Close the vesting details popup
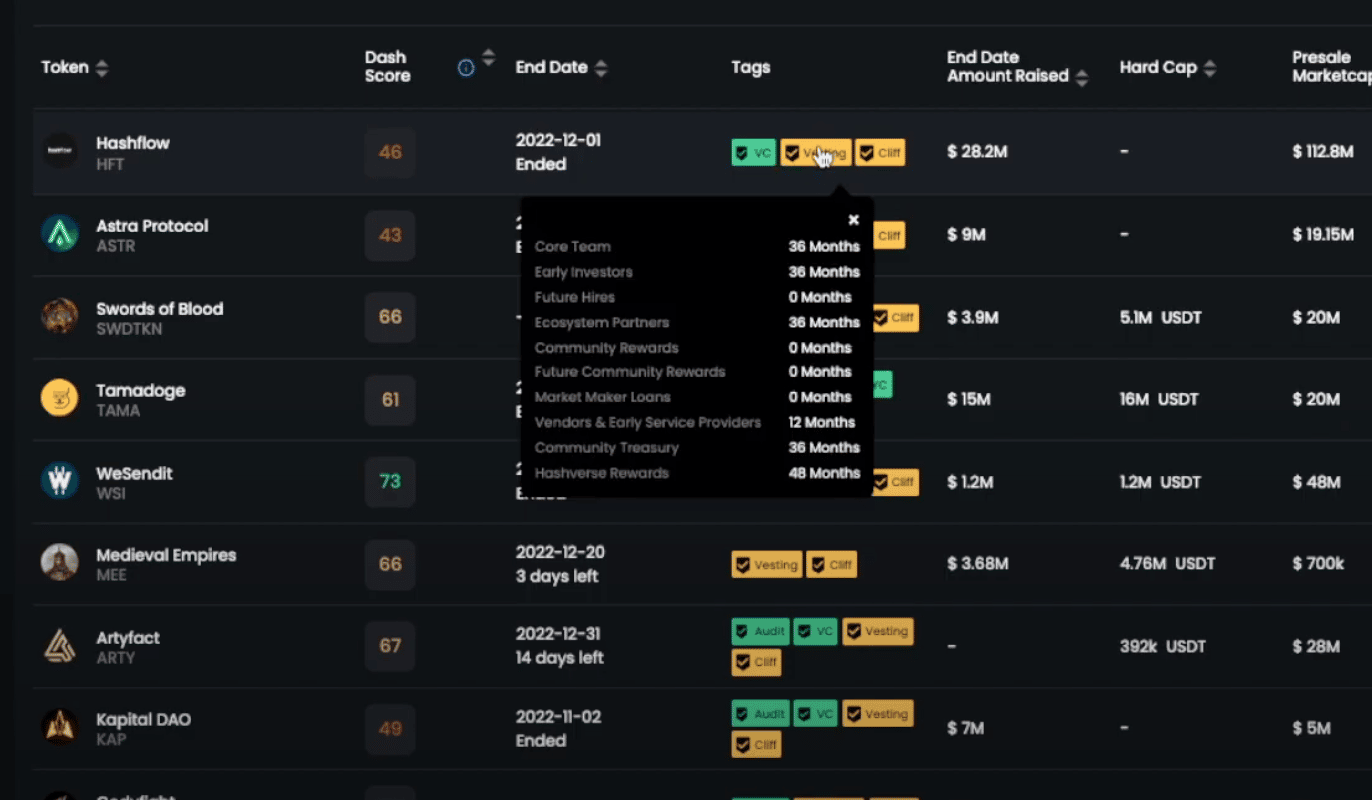 point(854,220)
